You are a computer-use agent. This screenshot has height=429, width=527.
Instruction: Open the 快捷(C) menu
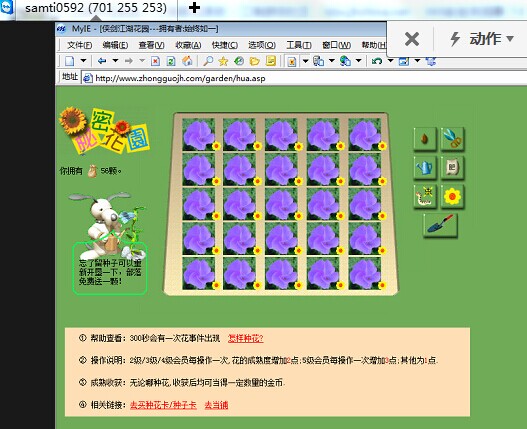[225, 45]
